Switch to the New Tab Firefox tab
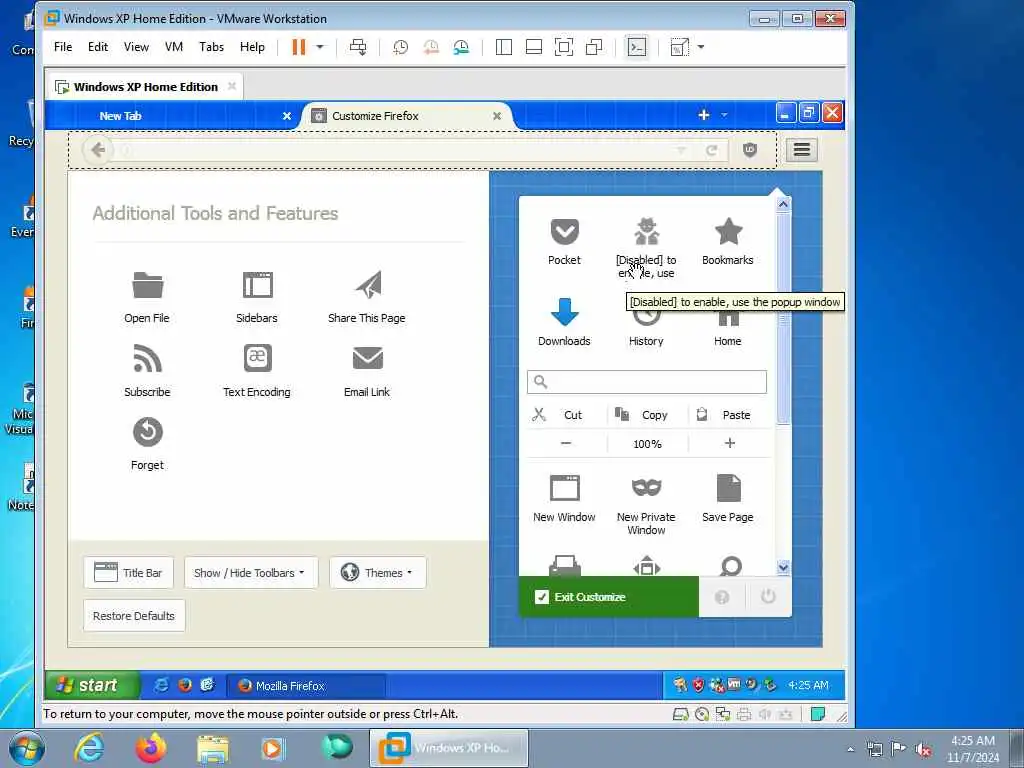The width and height of the screenshot is (1024, 768). 172,116
